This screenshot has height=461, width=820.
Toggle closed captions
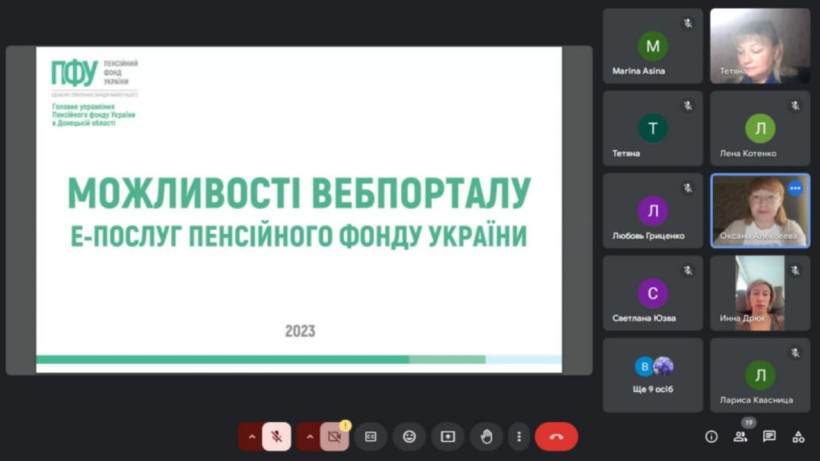click(x=371, y=436)
